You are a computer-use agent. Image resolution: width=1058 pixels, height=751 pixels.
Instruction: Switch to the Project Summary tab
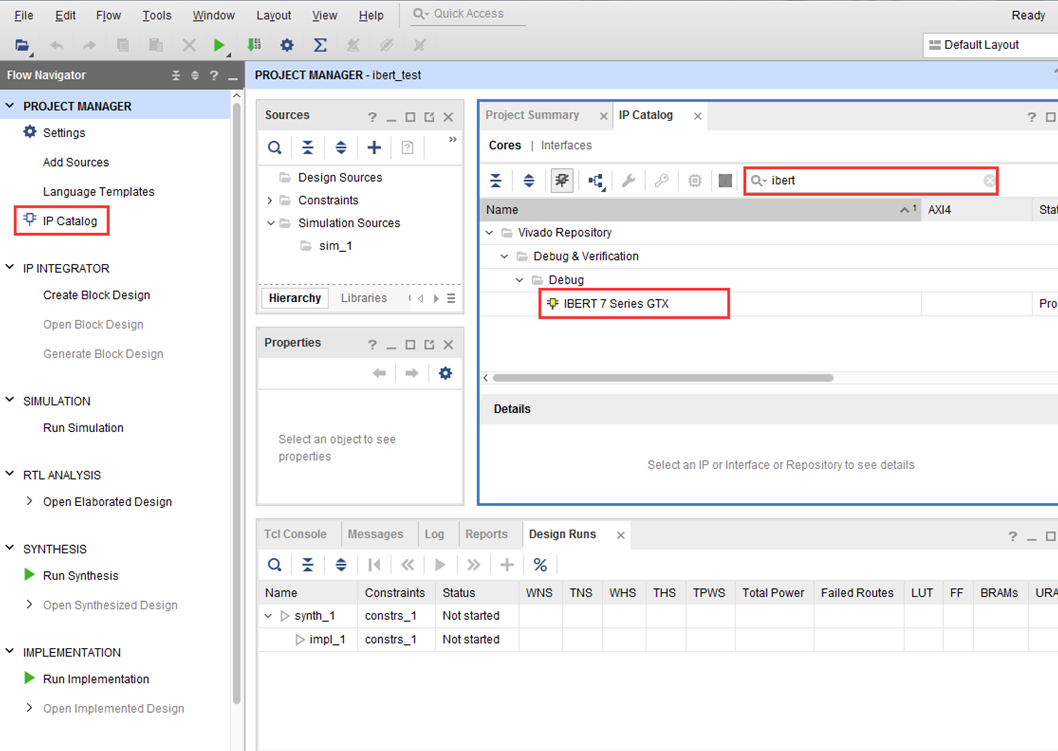pyautogui.click(x=532, y=115)
